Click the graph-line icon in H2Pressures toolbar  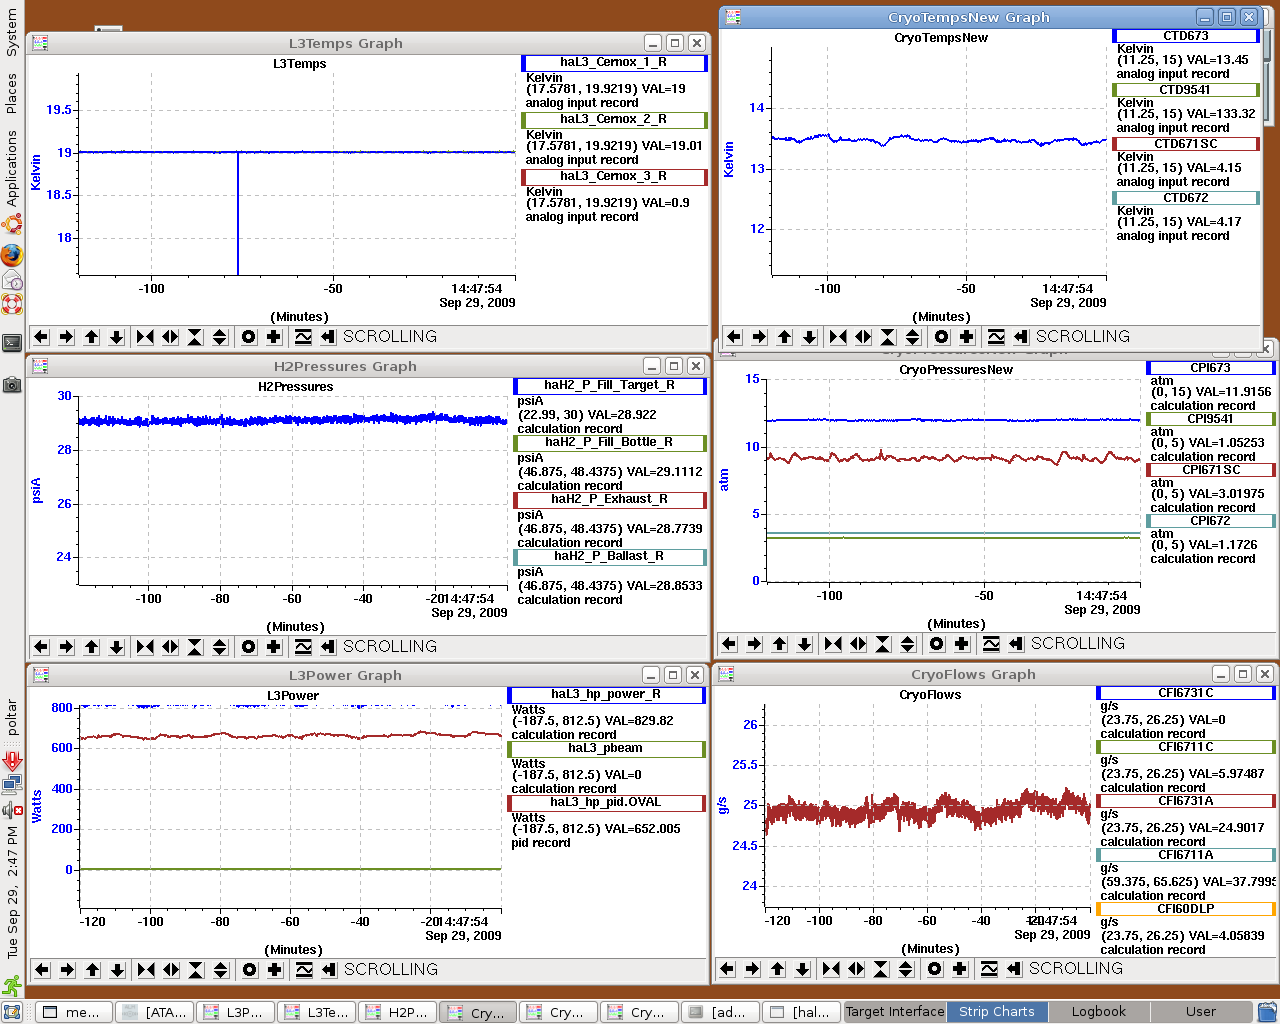tap(303, 647)
